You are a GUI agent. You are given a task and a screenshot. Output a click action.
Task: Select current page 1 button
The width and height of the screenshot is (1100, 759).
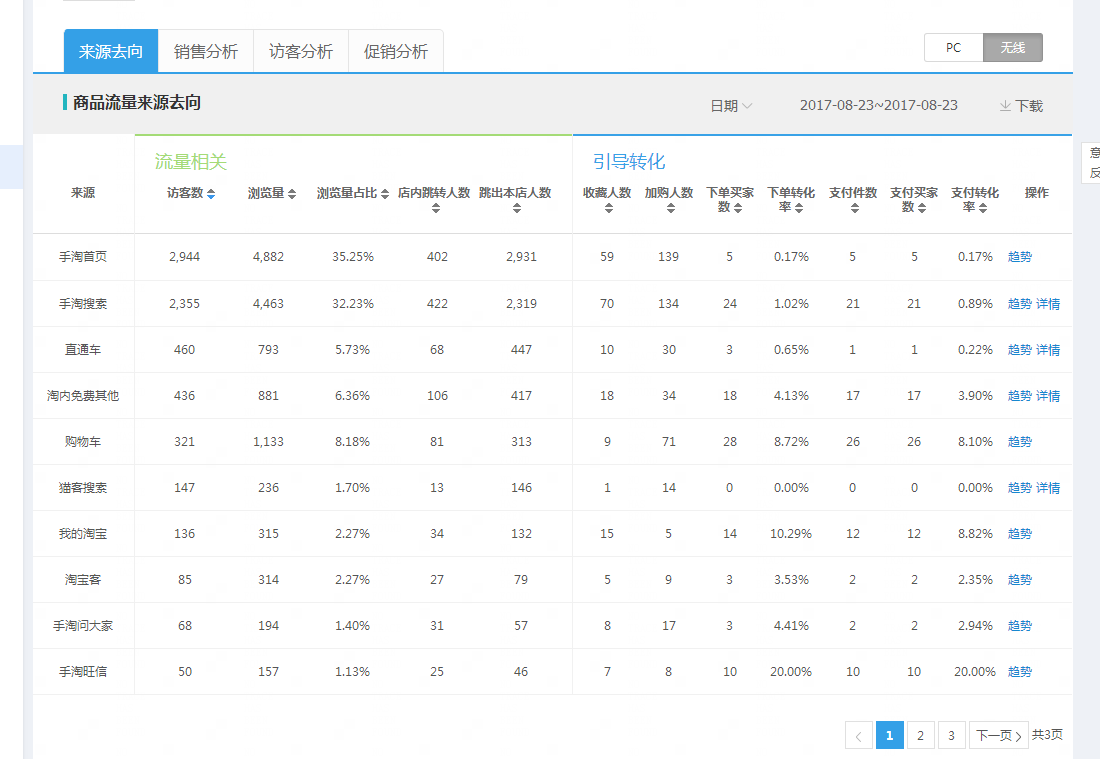[x=890, y=735]
